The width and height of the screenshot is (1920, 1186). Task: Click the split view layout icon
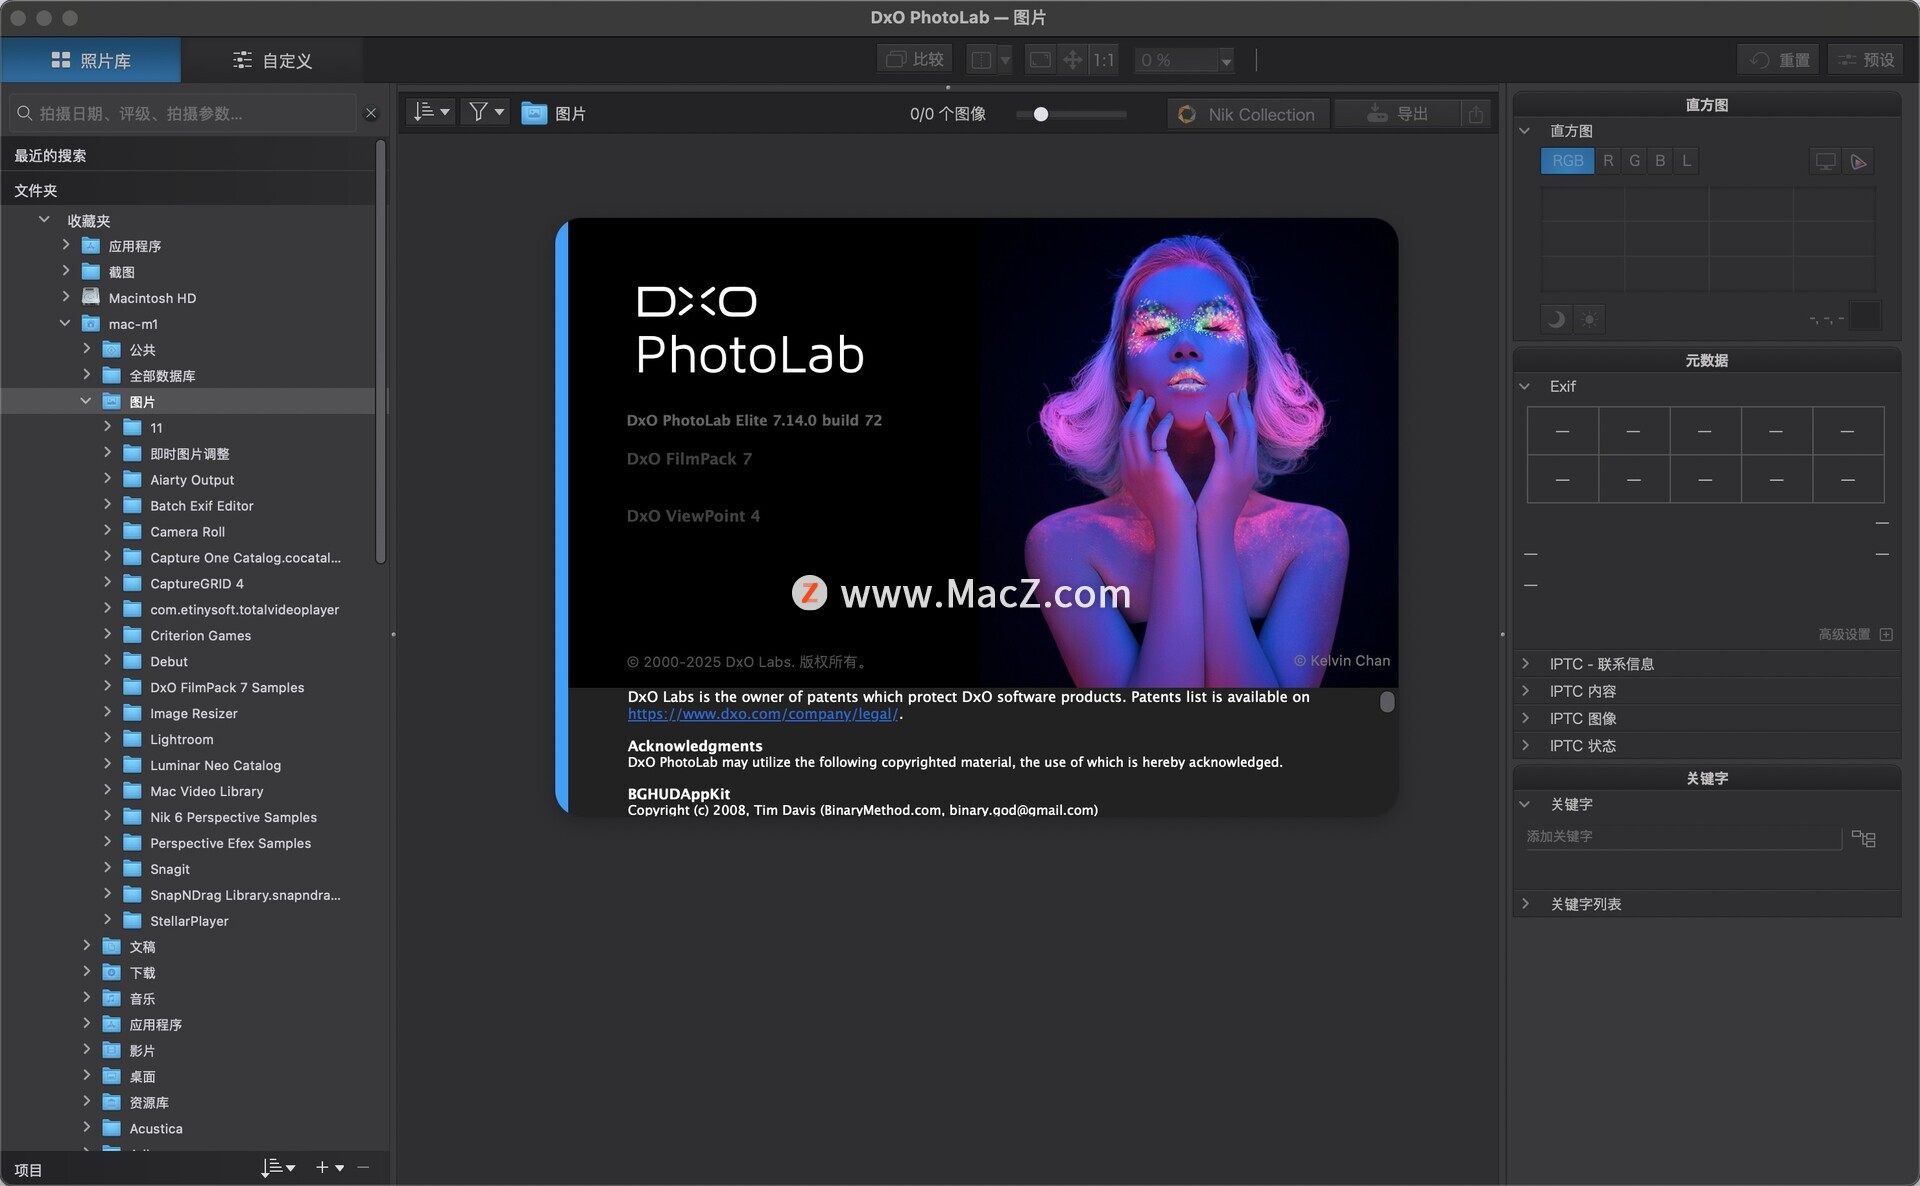point(982,60)
